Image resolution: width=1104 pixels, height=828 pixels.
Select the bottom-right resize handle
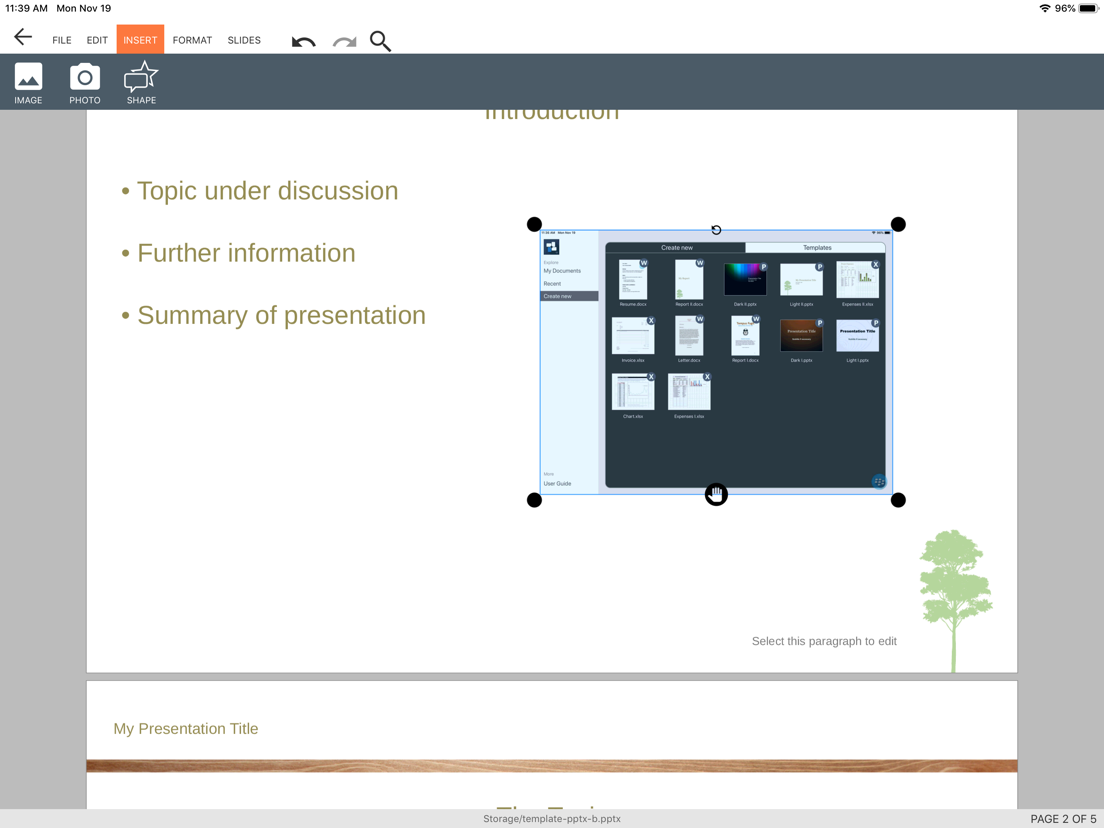pos(898,500)
